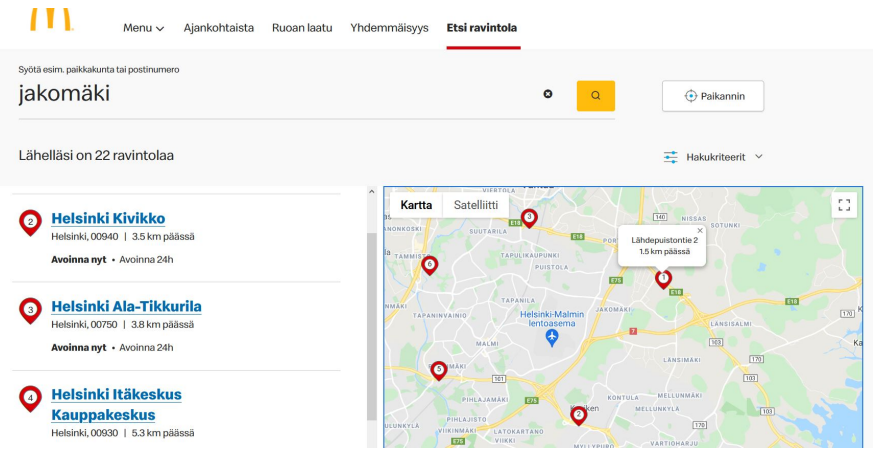Image resolution: width=873 pixels, height=472 pixels.
Task: Click the Helsinki-Malmin lentoasema airport icon
Action: pos(552,337)
